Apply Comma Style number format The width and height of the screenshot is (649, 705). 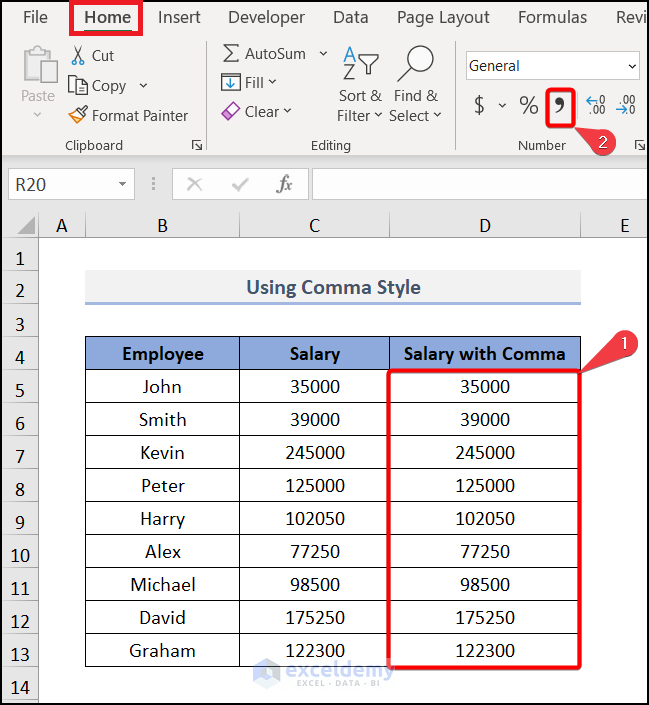(x=560, y=106)
